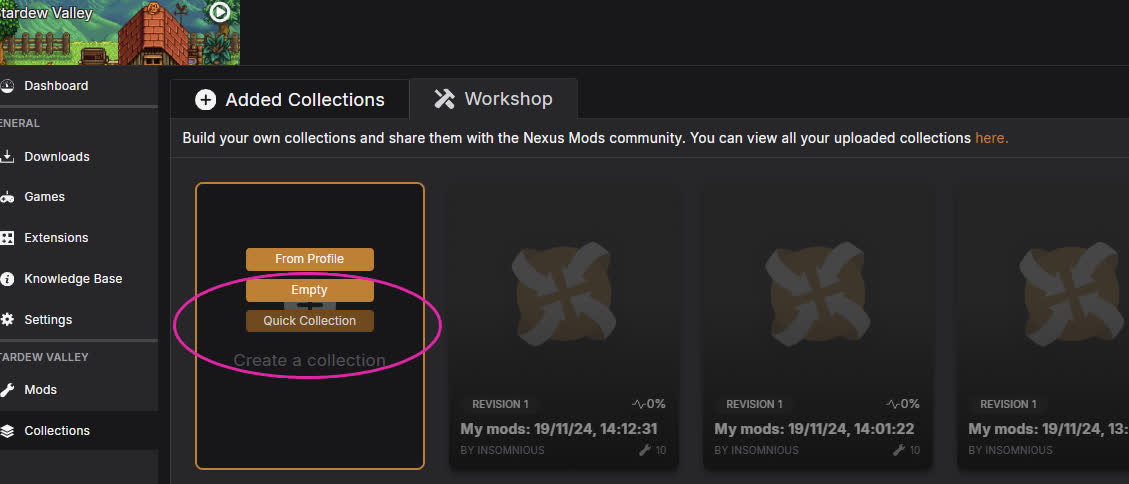
Task: Click REVISION 1 badge on 14:01:22 card
Action: (754, 405)
